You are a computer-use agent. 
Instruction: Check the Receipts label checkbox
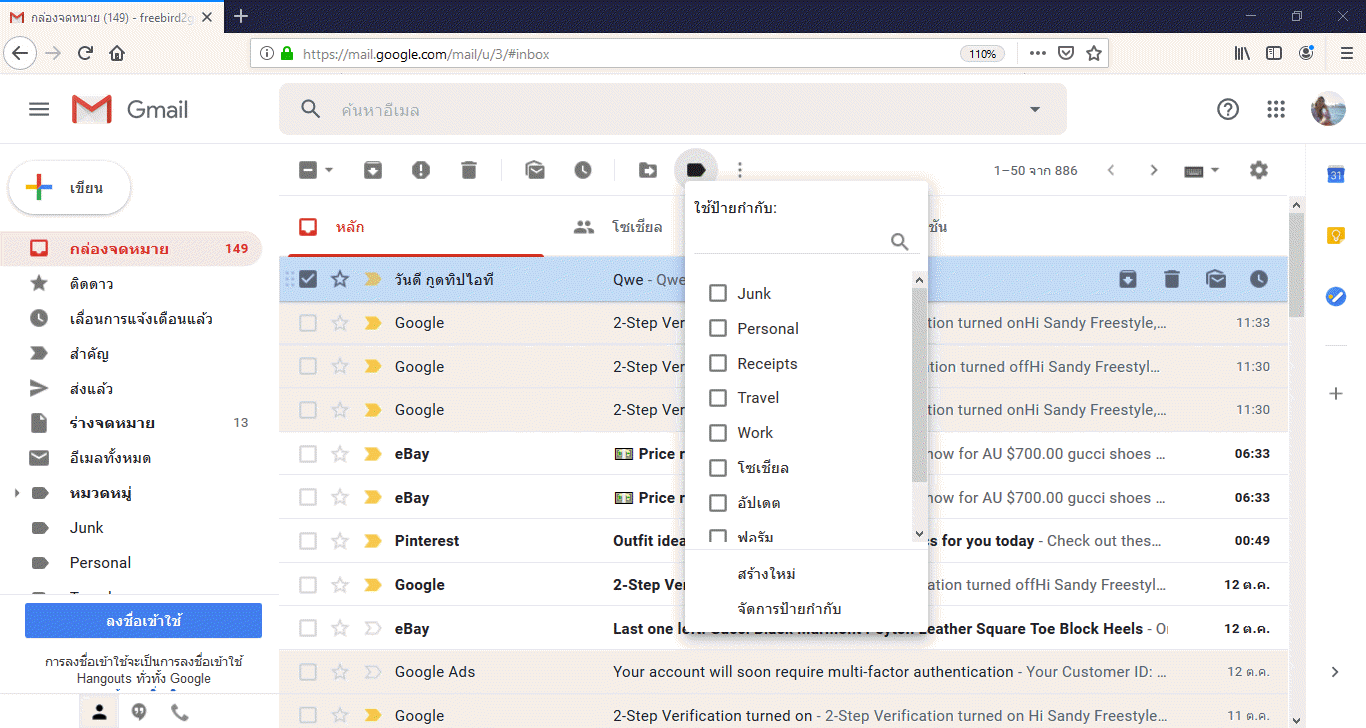pyautogui.click(x=717, y=363)
